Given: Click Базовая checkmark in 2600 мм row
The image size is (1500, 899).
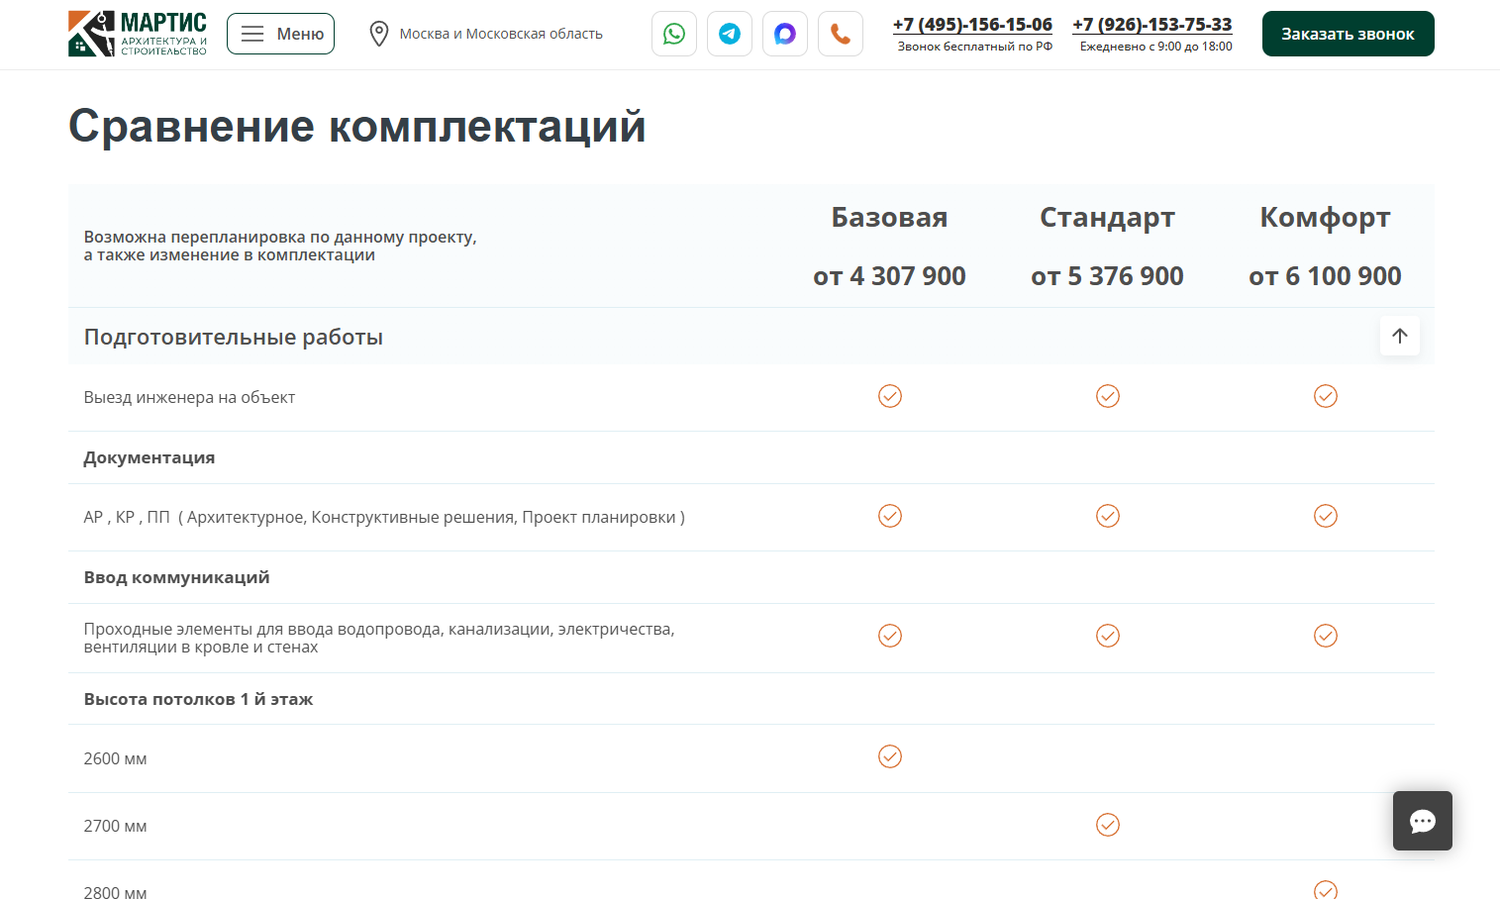Looking at the screenshot, I should coord(890,757).
